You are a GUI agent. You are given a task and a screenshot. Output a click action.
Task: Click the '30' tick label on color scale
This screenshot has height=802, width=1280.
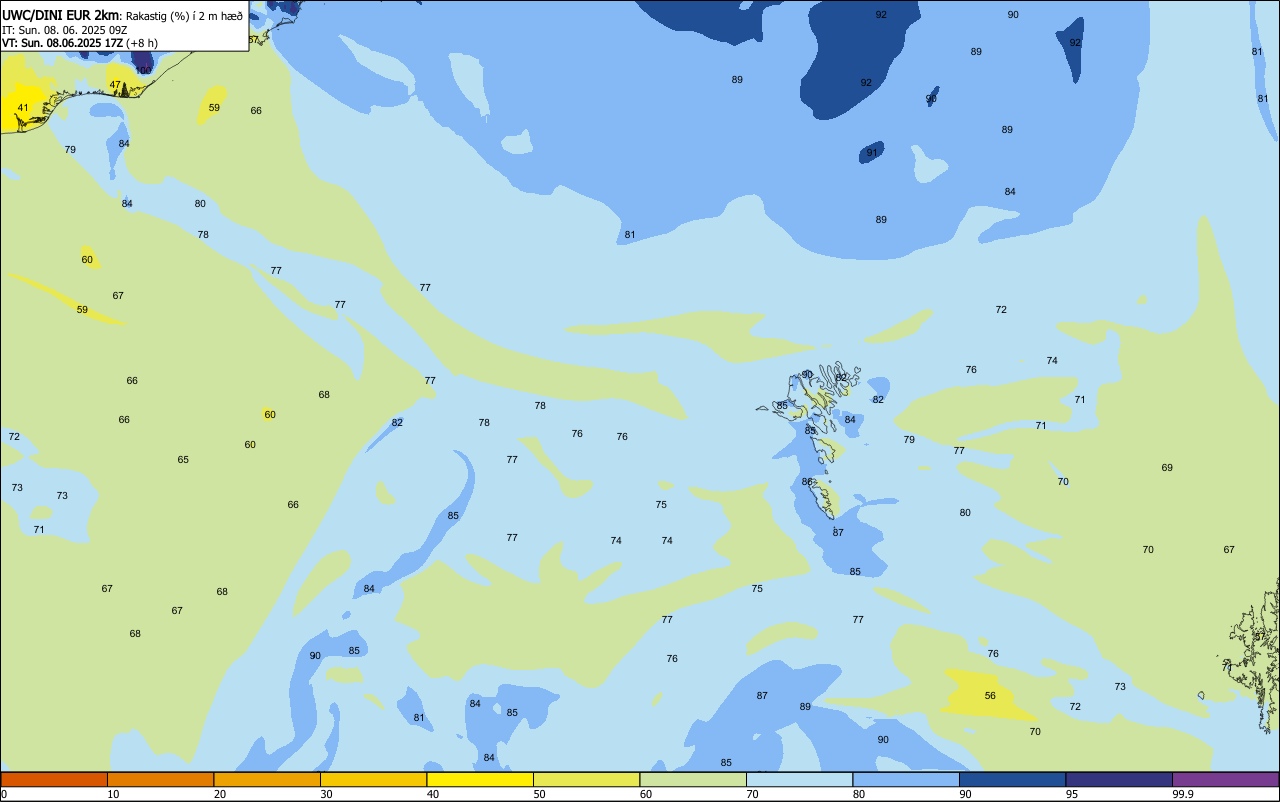(326, 794)
